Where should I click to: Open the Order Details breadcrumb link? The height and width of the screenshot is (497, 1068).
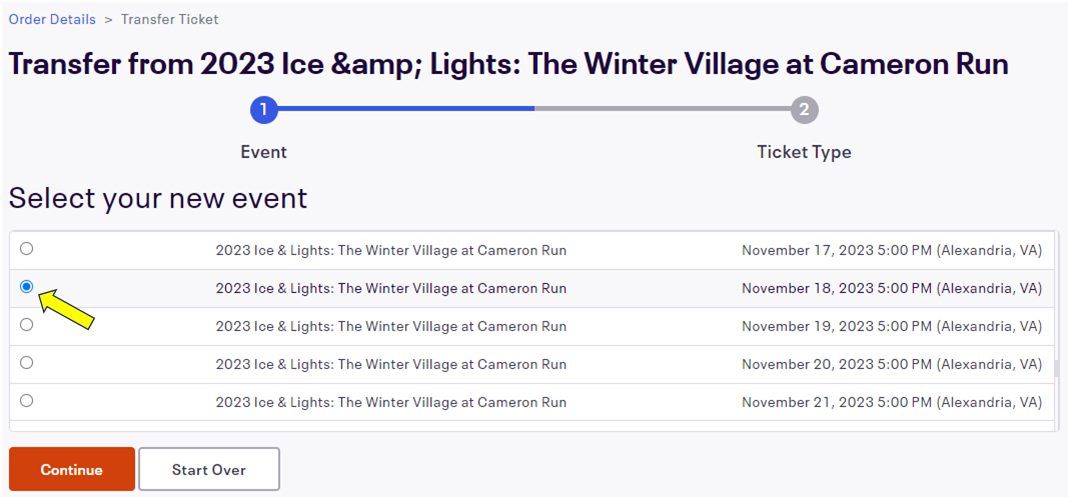[52, 19]
